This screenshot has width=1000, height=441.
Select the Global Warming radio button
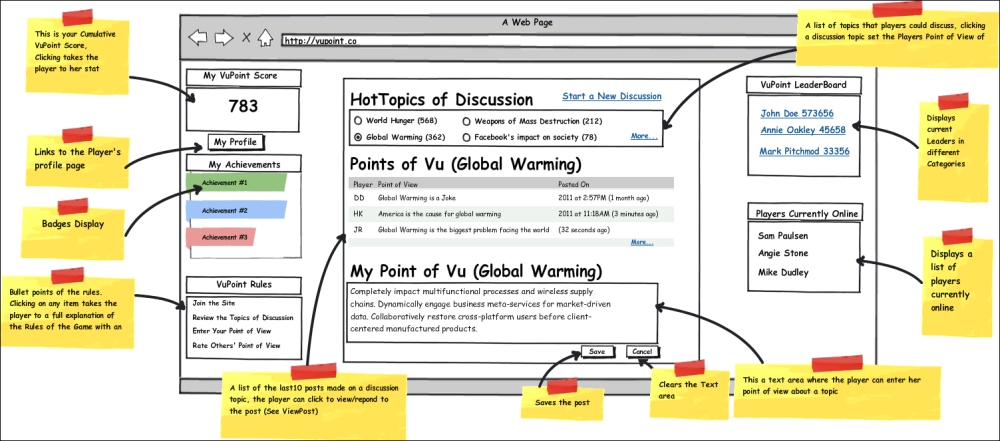coord(358,137)
